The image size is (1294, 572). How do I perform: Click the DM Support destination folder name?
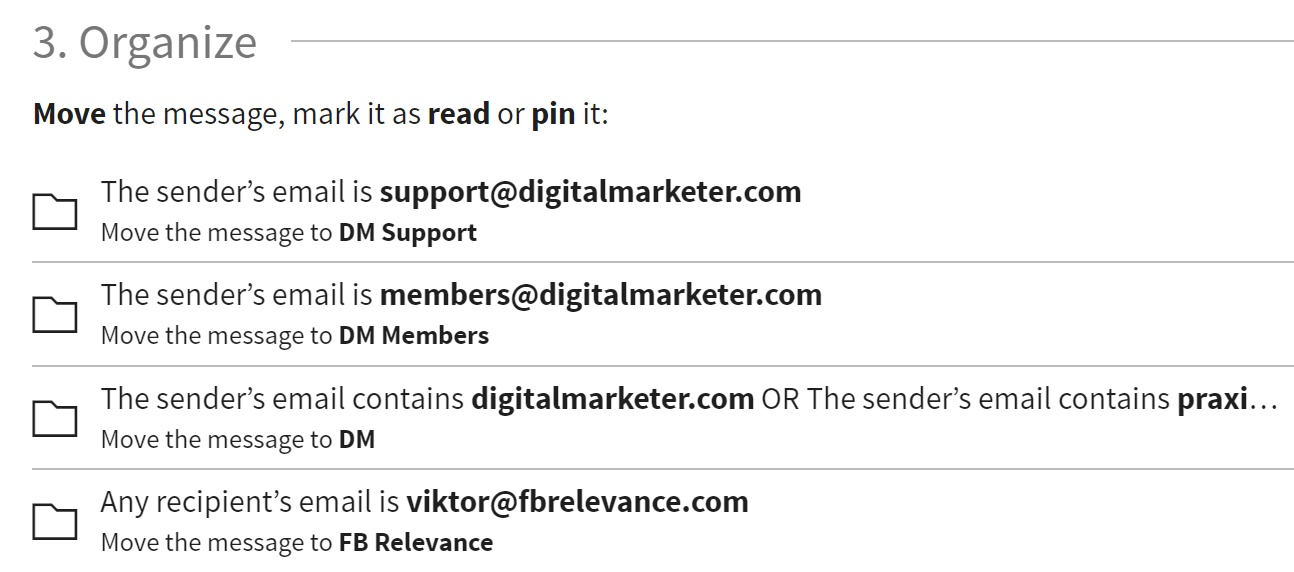point(408,233)
